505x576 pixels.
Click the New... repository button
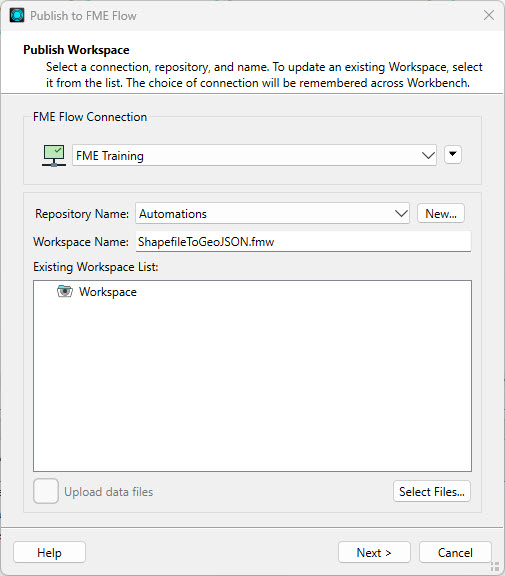coord(441,213)
